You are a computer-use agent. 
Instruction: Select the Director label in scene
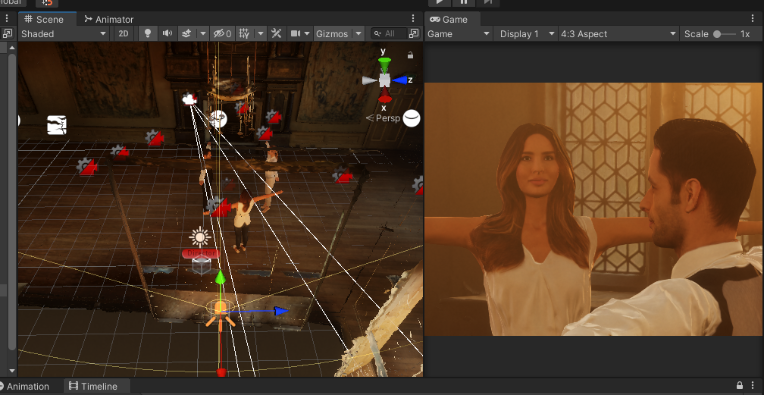tap(200, 254)
